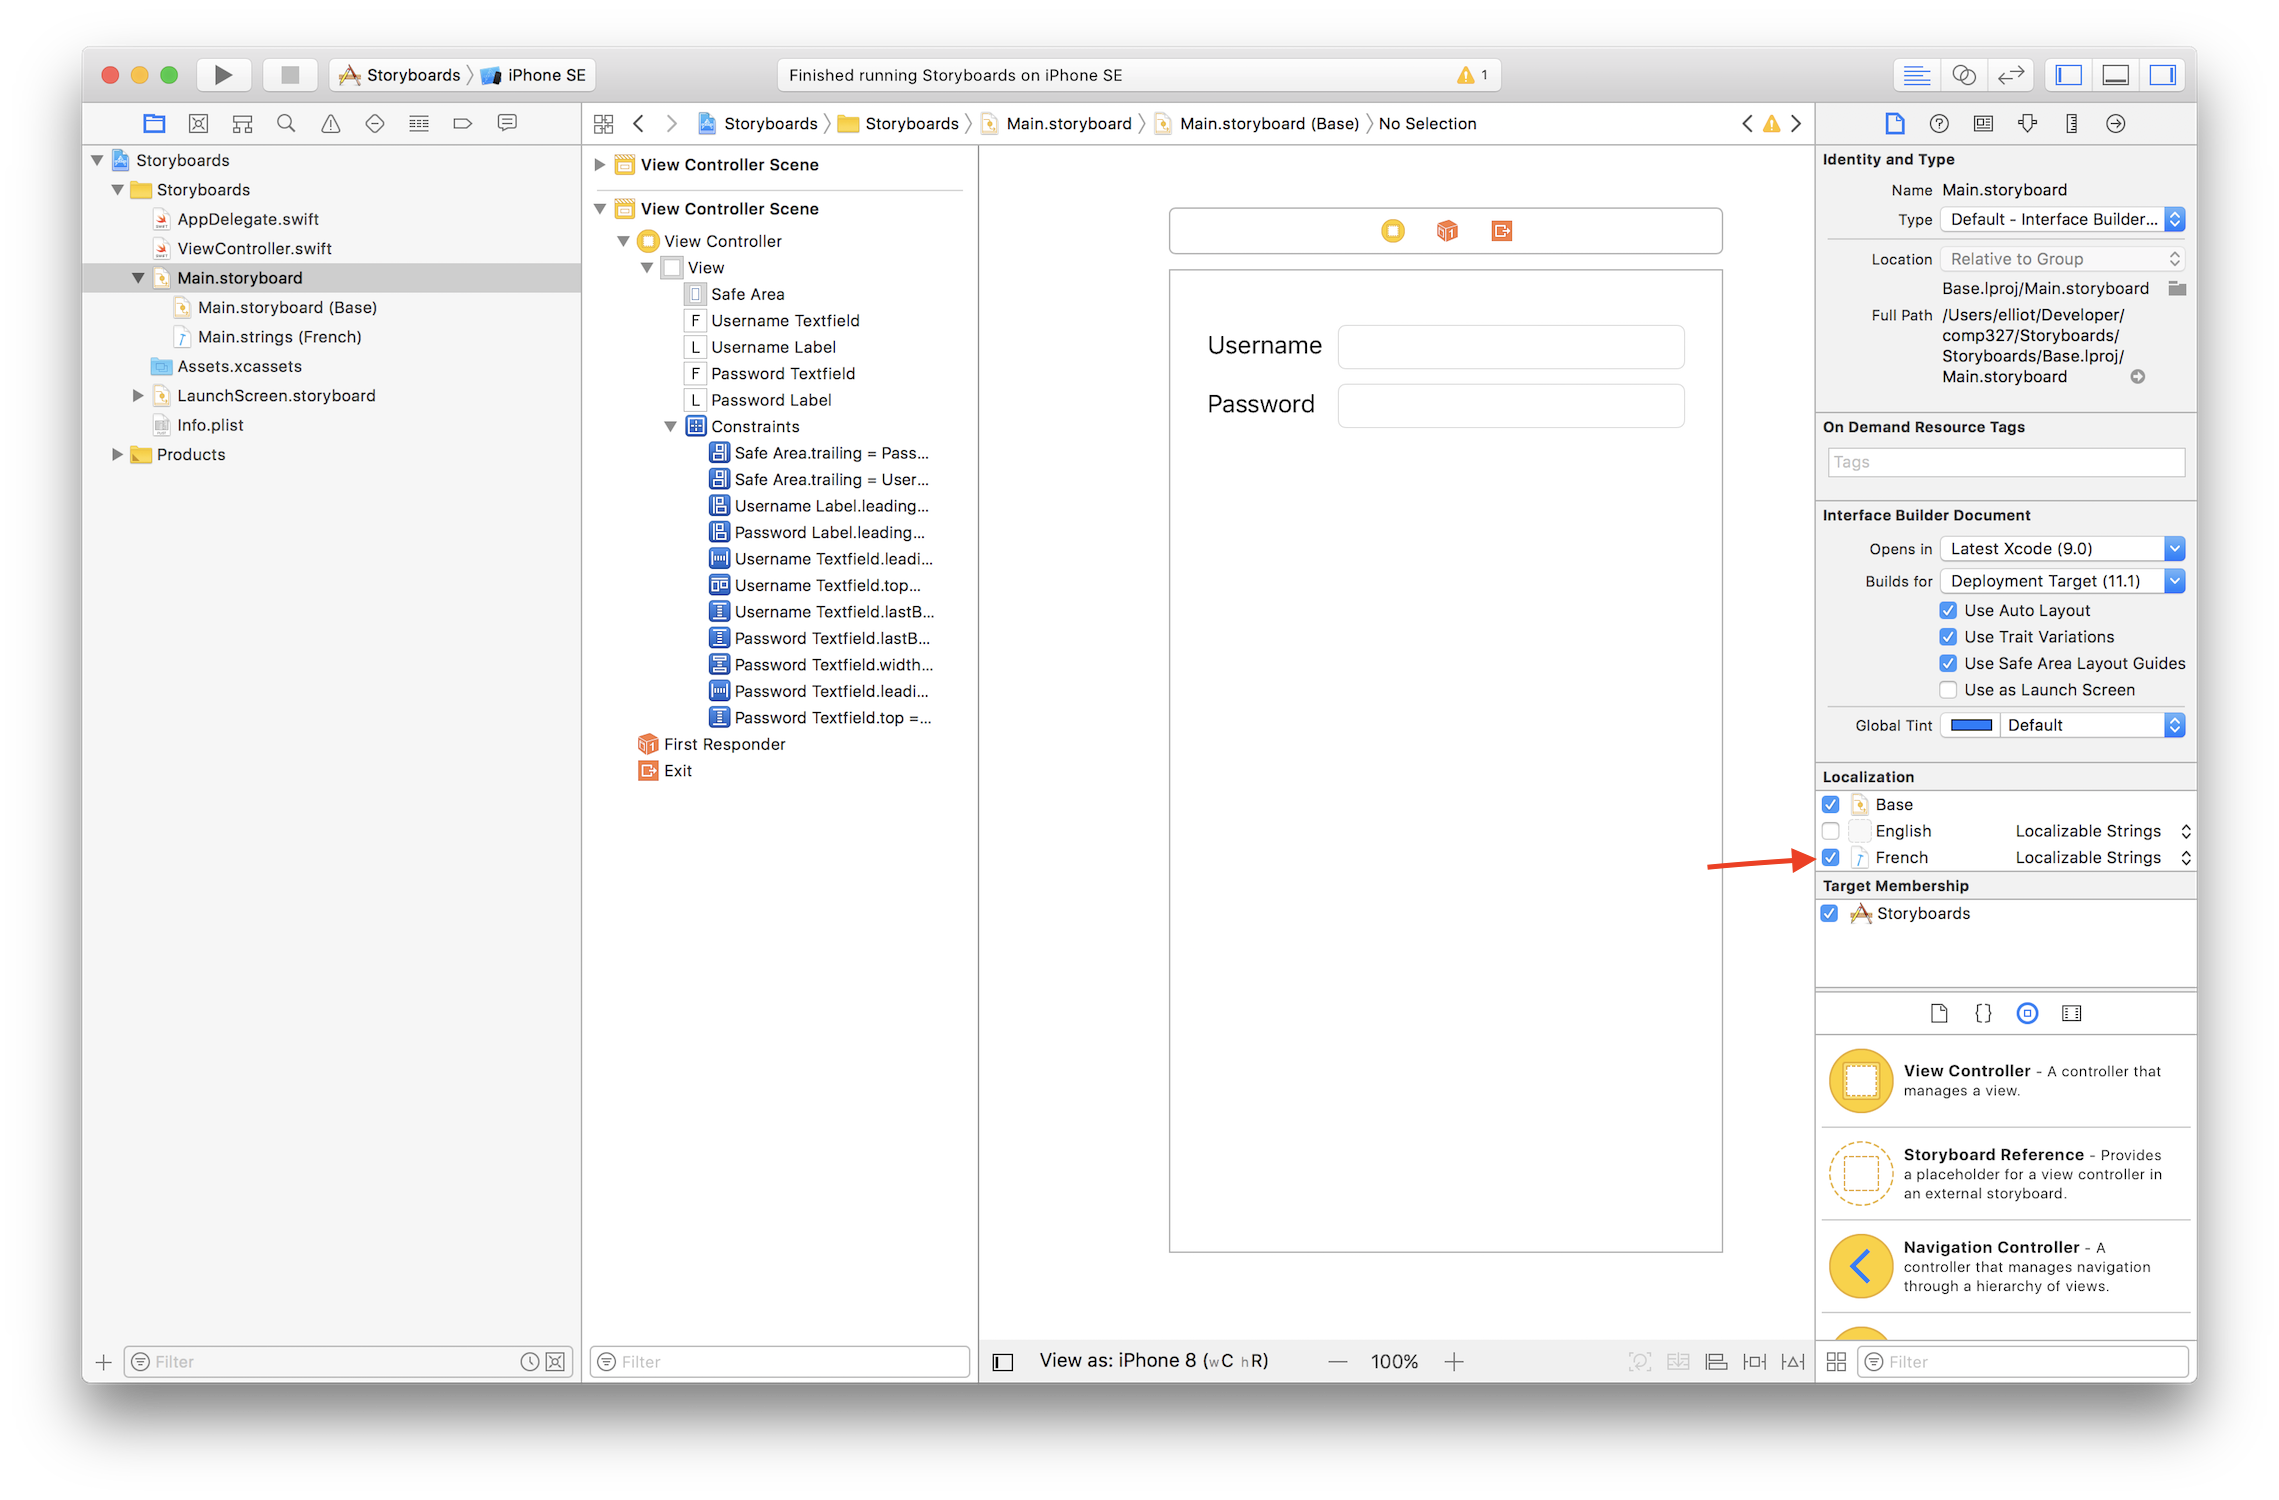Click the Run (play) button

coord(223,75)
